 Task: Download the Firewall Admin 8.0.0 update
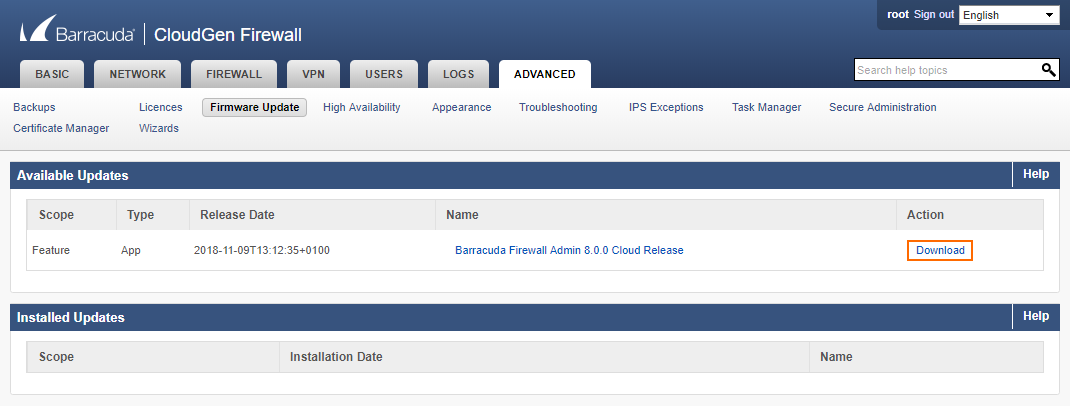940,250
